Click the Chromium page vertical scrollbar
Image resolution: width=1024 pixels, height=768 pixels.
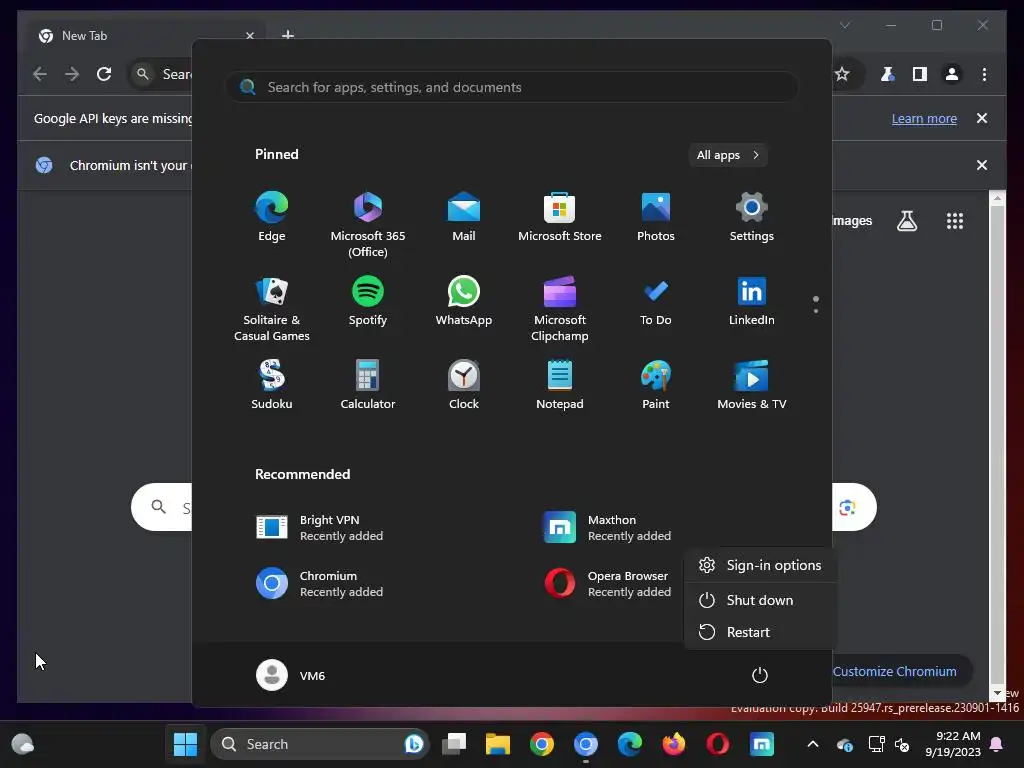point(997,445)
